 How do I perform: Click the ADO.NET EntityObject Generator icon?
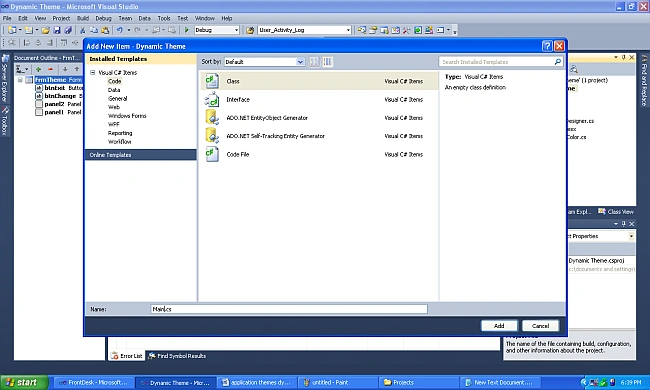tap(212, 118)
